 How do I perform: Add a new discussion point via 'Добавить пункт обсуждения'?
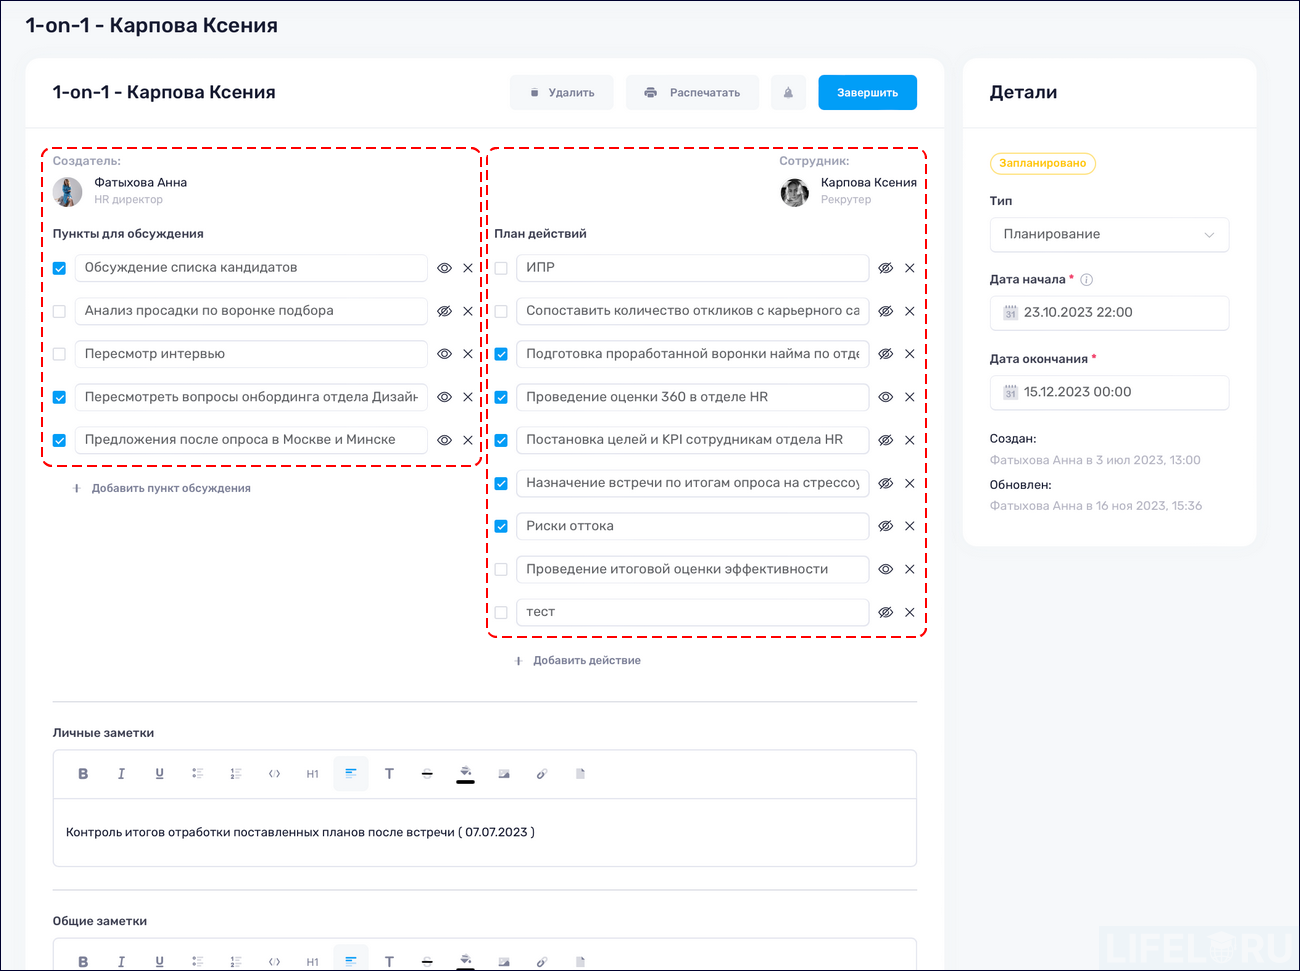coord(166,487)
